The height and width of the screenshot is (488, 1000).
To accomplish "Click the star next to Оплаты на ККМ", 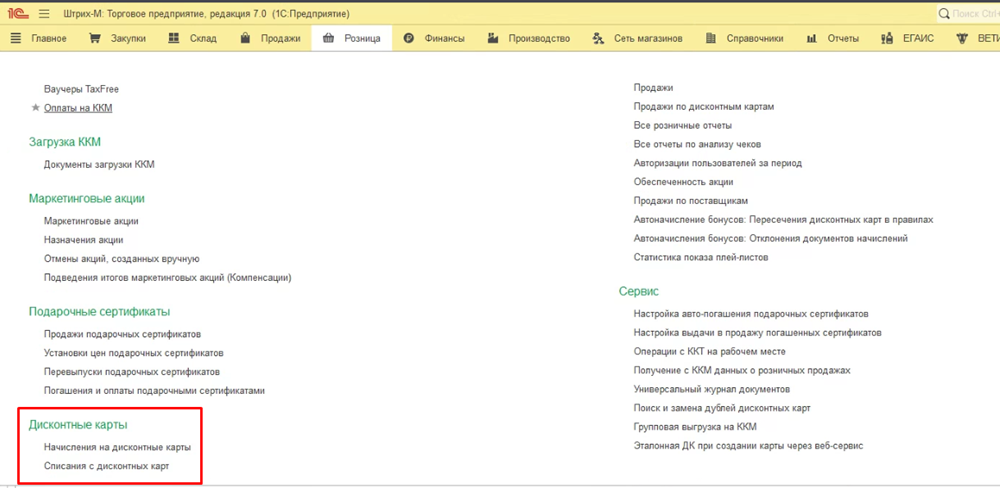I will click(x=36, y=107).
